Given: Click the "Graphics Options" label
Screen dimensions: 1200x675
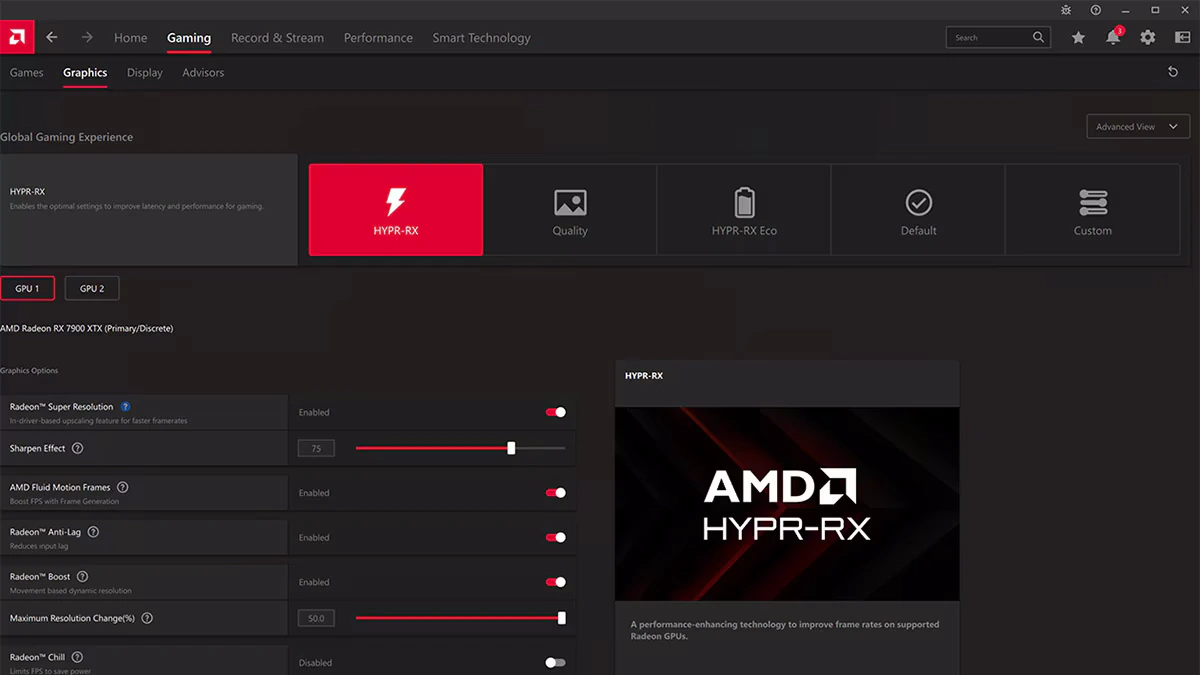Looking at the screenshot, I should (29, 371).
